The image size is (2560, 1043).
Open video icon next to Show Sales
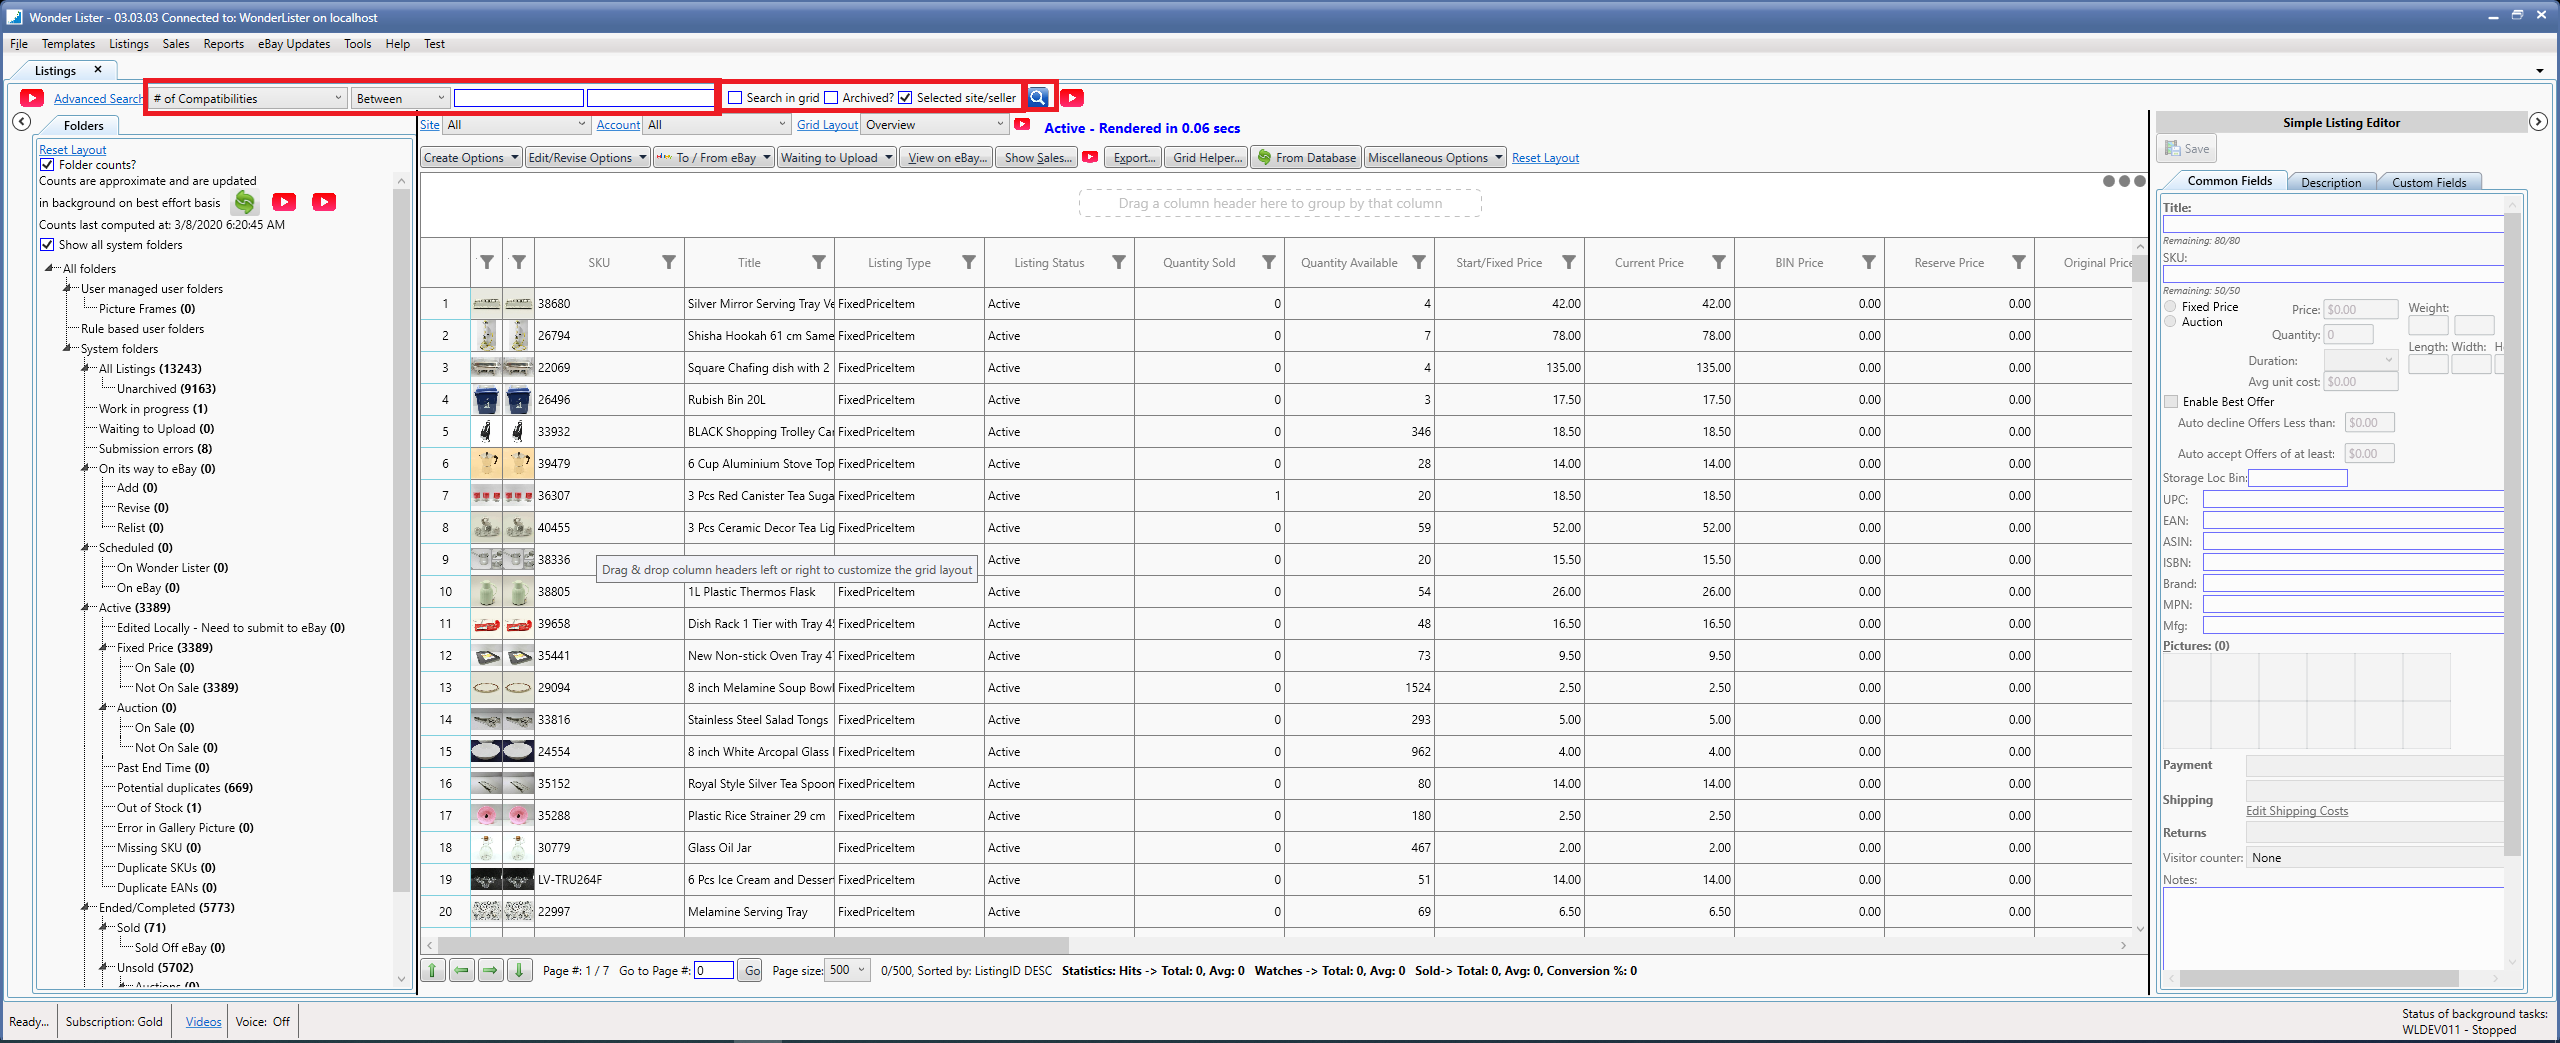tap(1090, 157)
